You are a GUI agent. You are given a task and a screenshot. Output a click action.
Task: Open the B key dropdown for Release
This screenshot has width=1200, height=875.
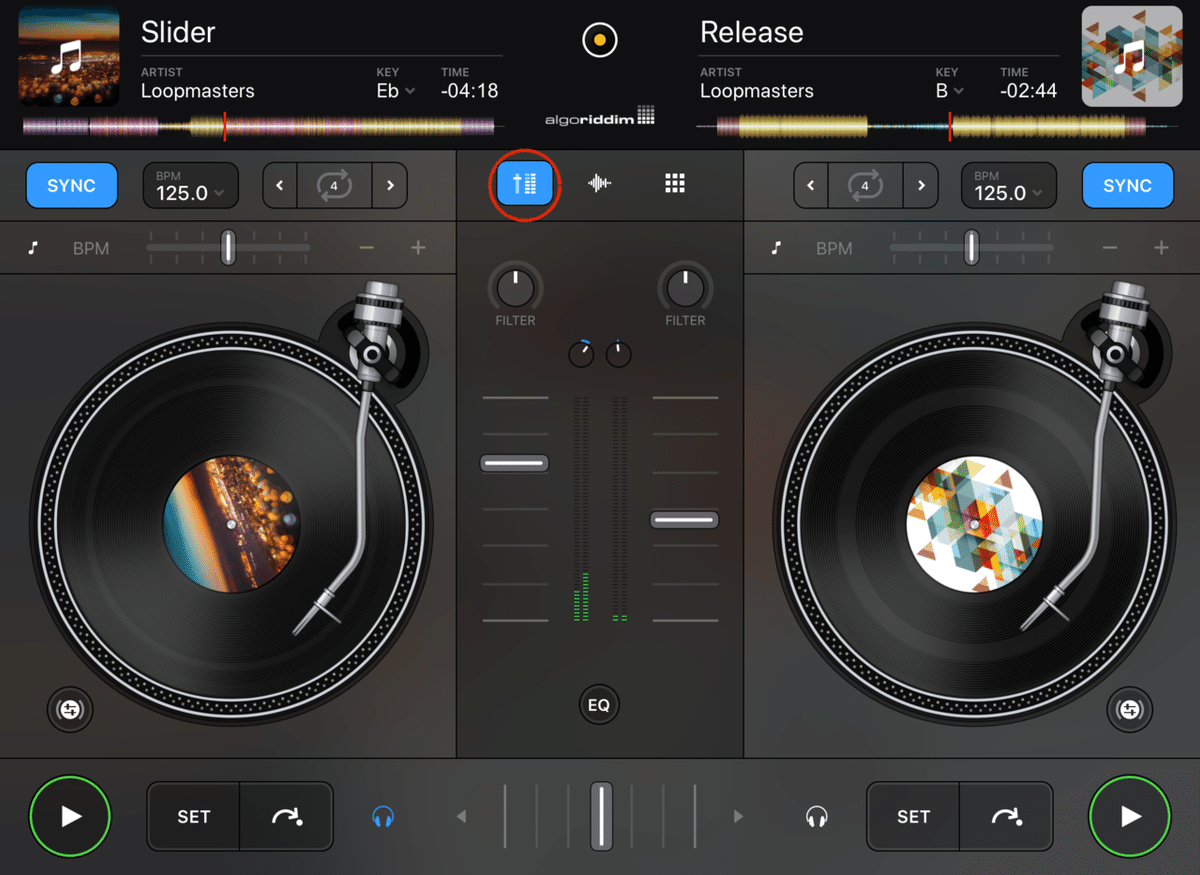pos(949,91)
